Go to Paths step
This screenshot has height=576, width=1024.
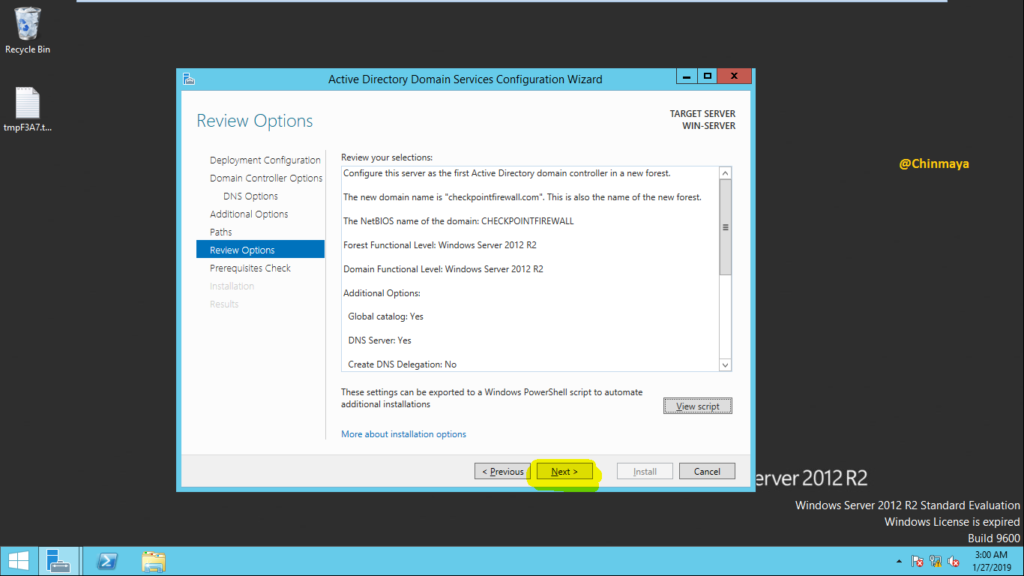[x=221, y=232]
